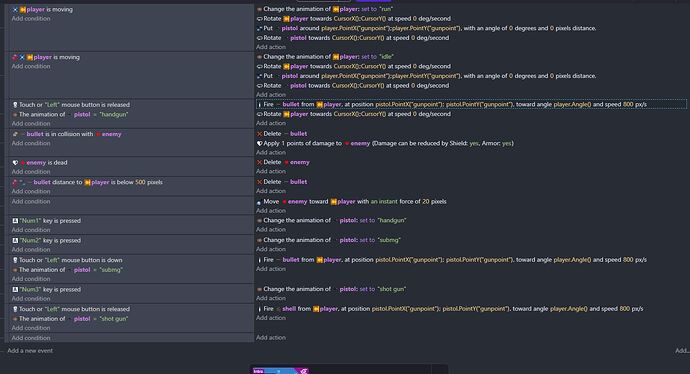
Task: Click health icon beside 'enemy is dead' condition
Action: [x=15, y=163]
